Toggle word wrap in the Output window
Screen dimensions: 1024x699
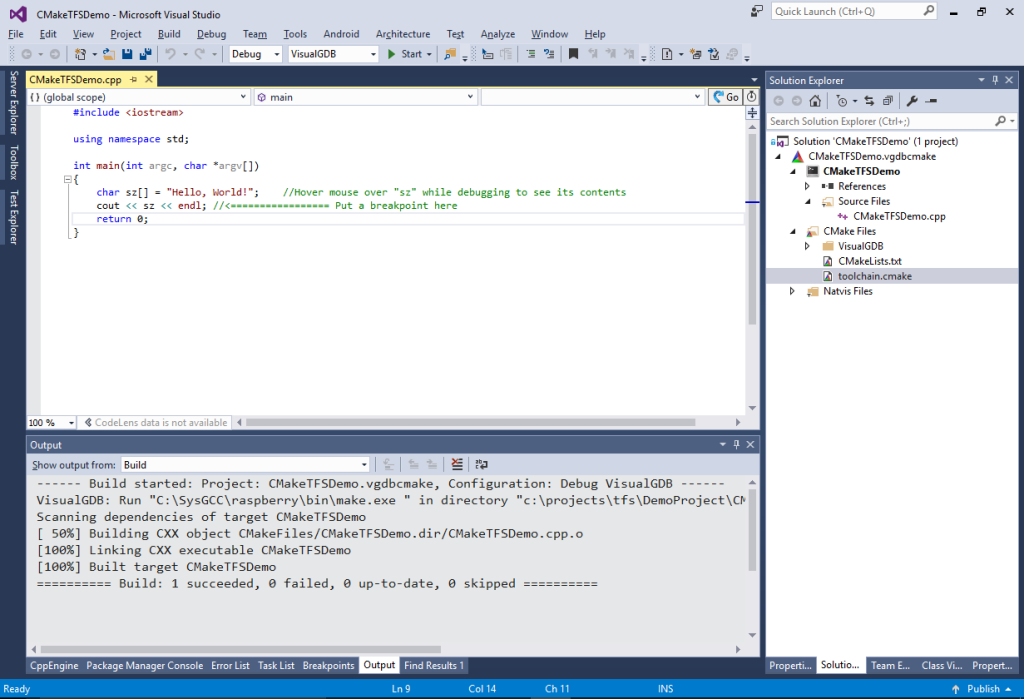(481, 463)
